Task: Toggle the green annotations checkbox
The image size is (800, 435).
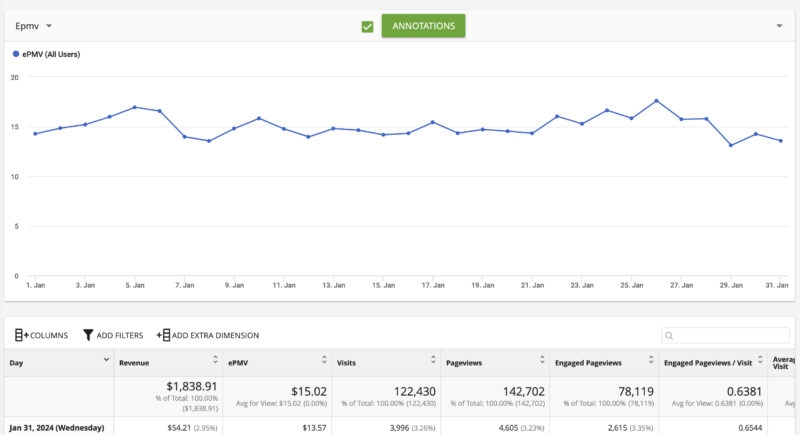Action: pos(368,26)
